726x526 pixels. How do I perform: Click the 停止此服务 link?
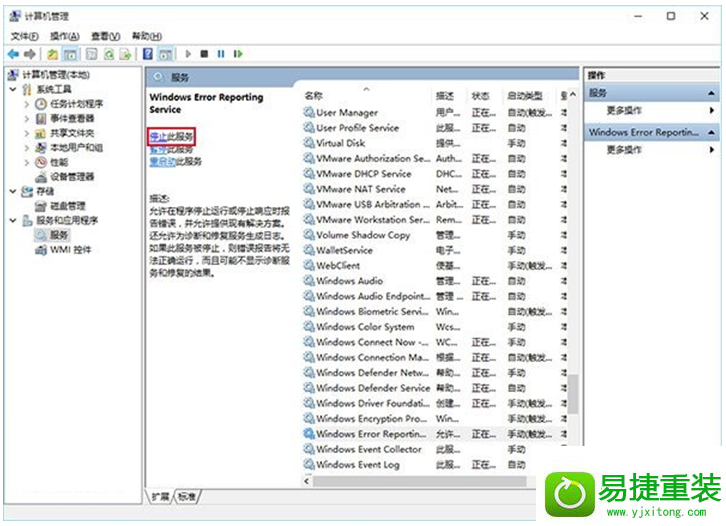(x=171, y=137)
